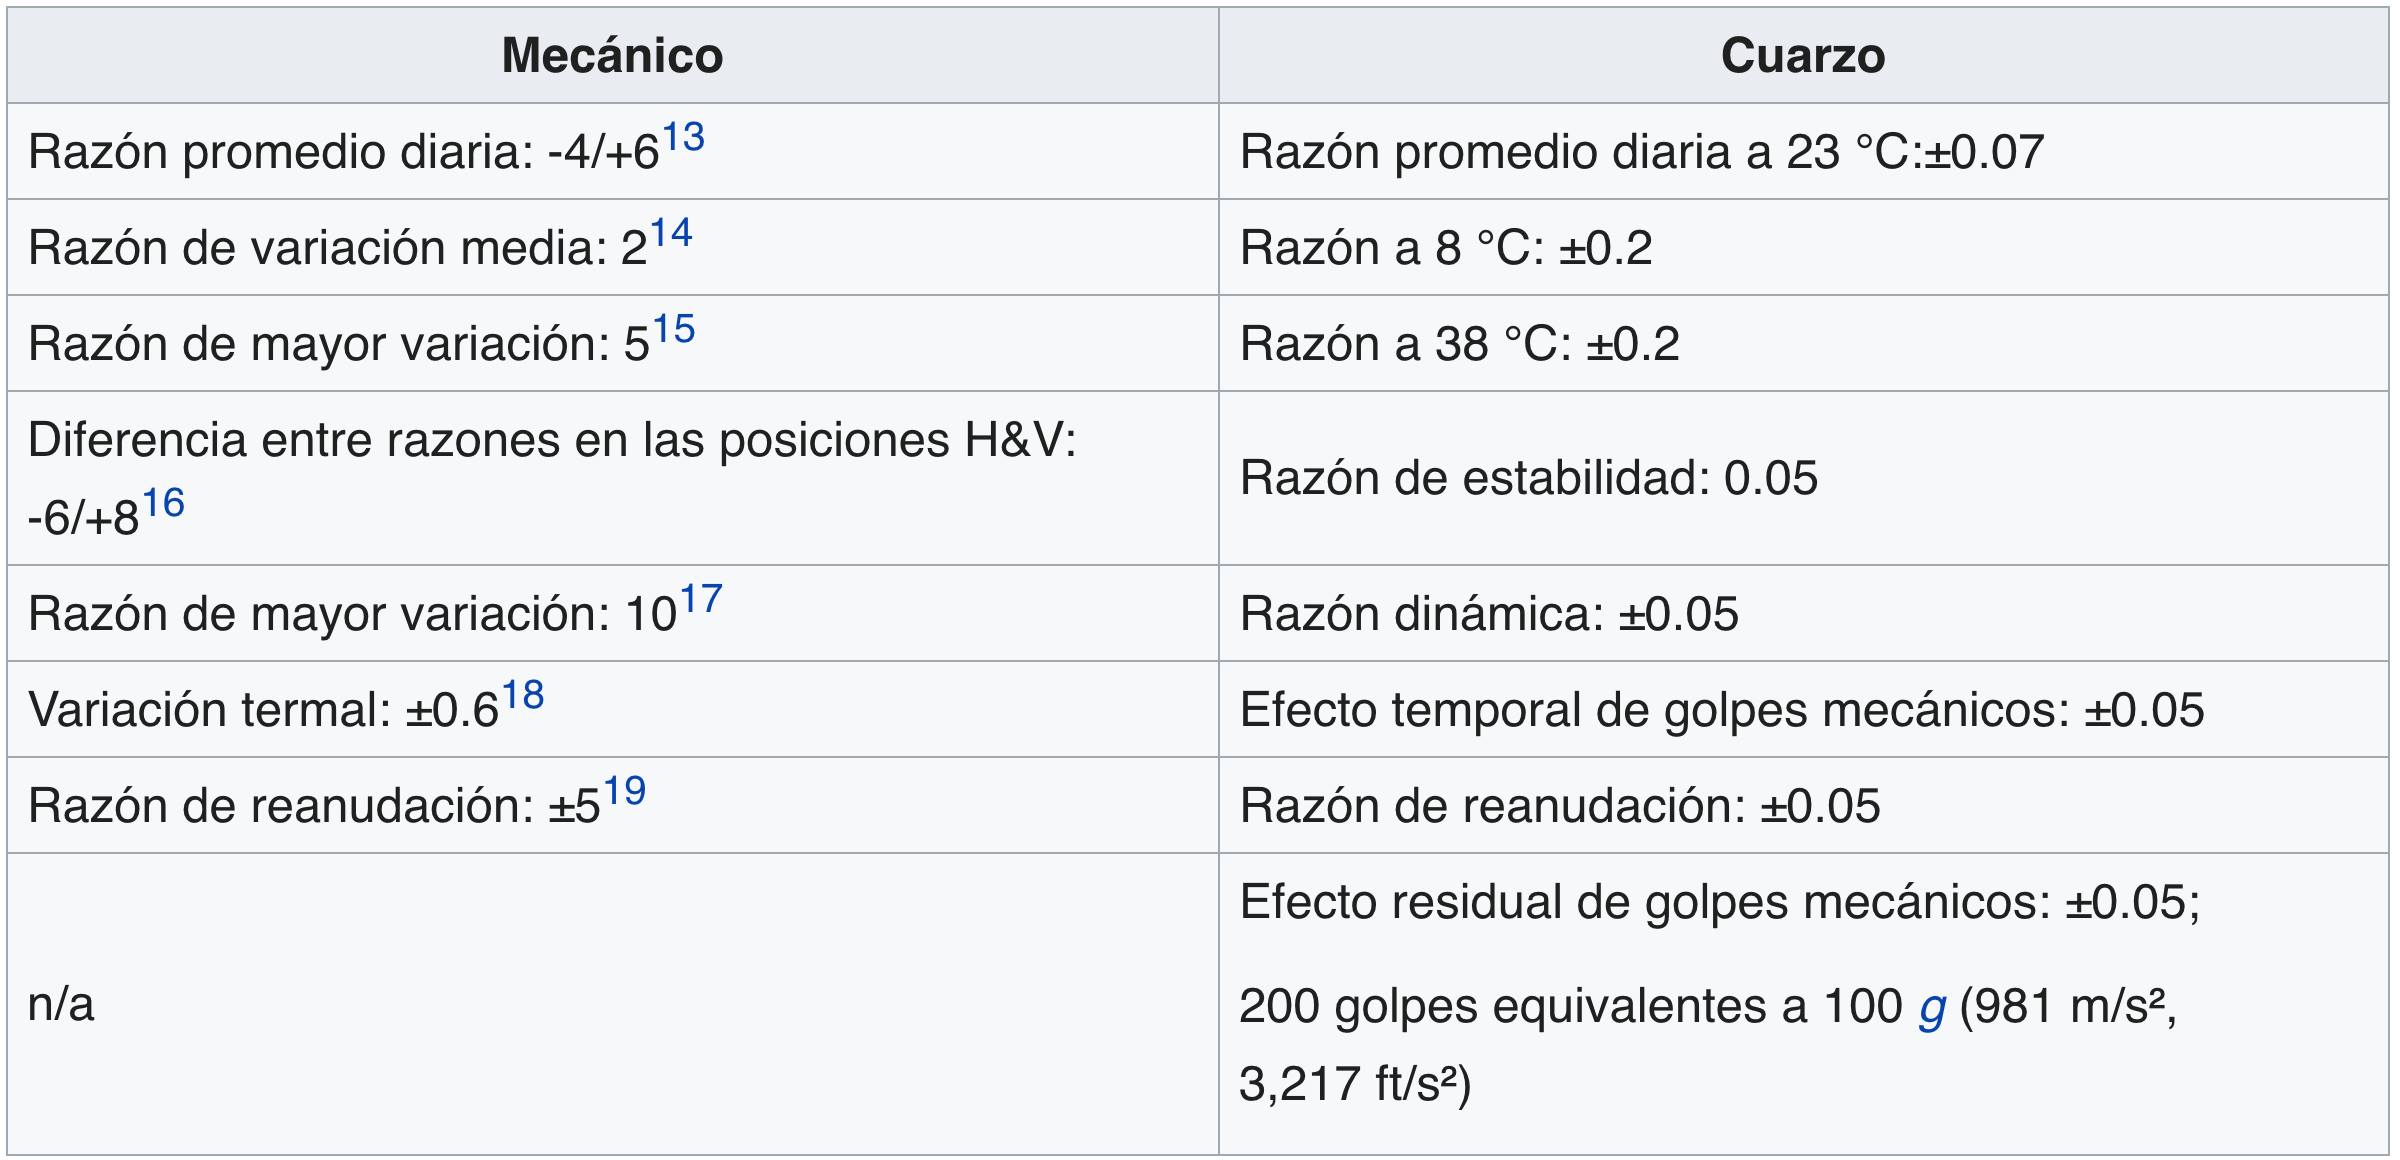Click the Variación termal: ±0.6 text
Screen dimensions: 2400x1160
pyautogui.click(x=263, y=710)
